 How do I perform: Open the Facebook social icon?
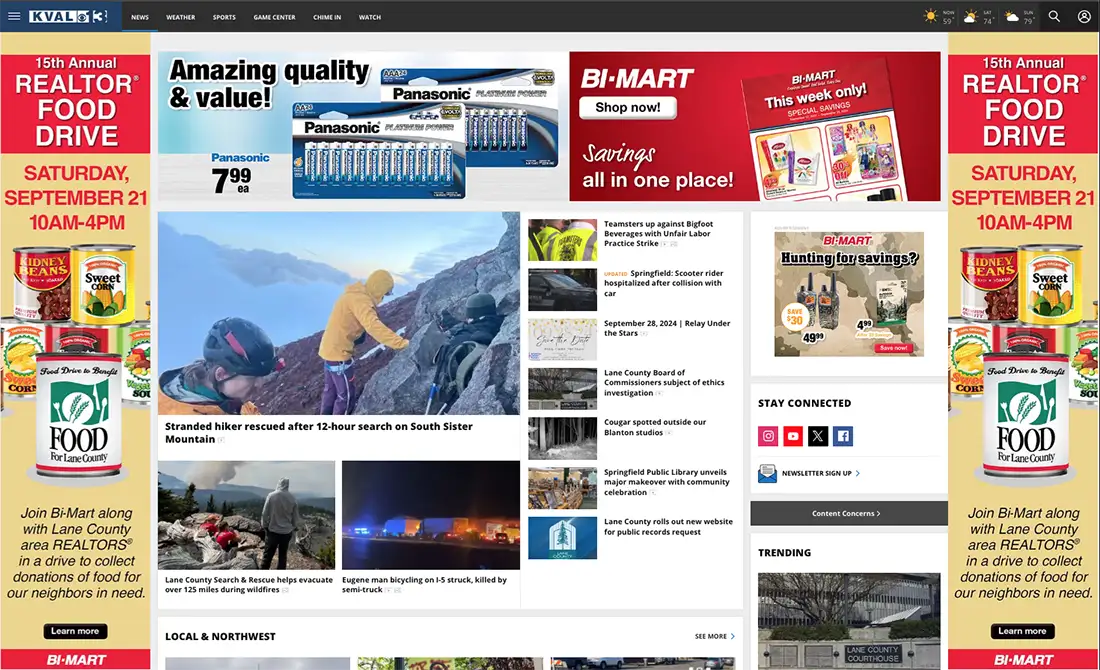pyautogui.click(x=843, y=436)
